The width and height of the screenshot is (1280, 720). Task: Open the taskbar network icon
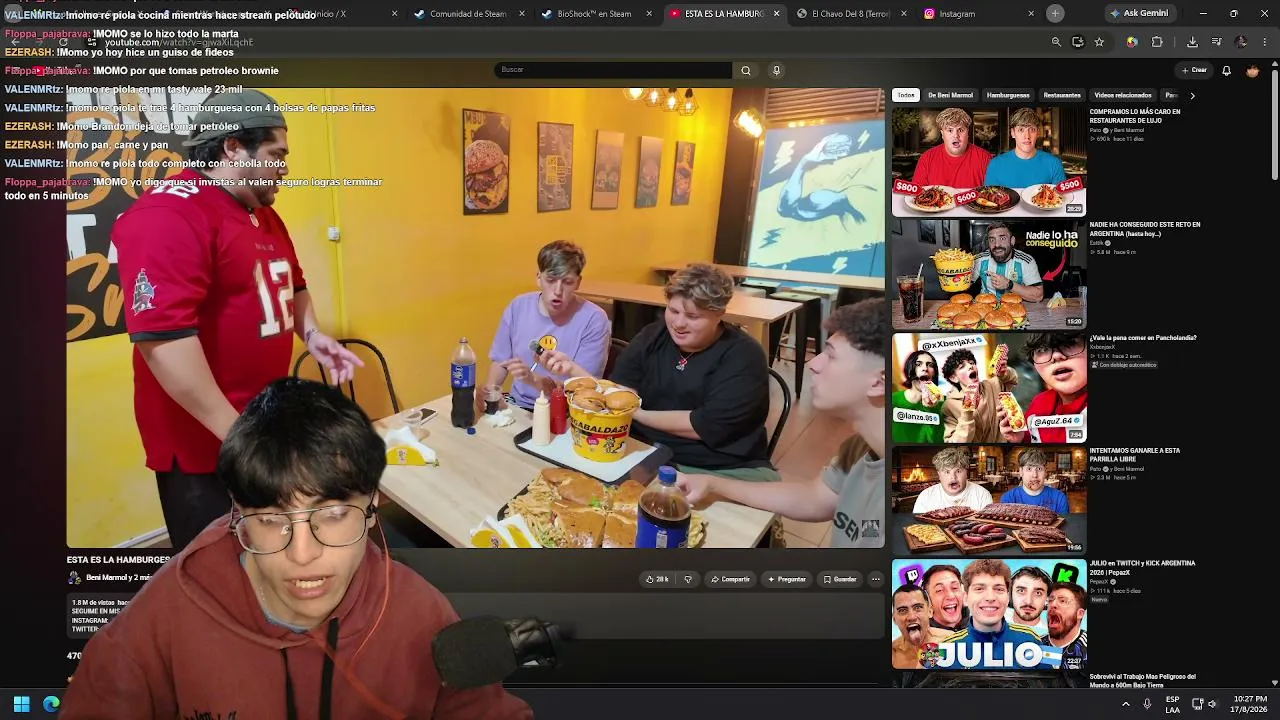point(1195,704)
